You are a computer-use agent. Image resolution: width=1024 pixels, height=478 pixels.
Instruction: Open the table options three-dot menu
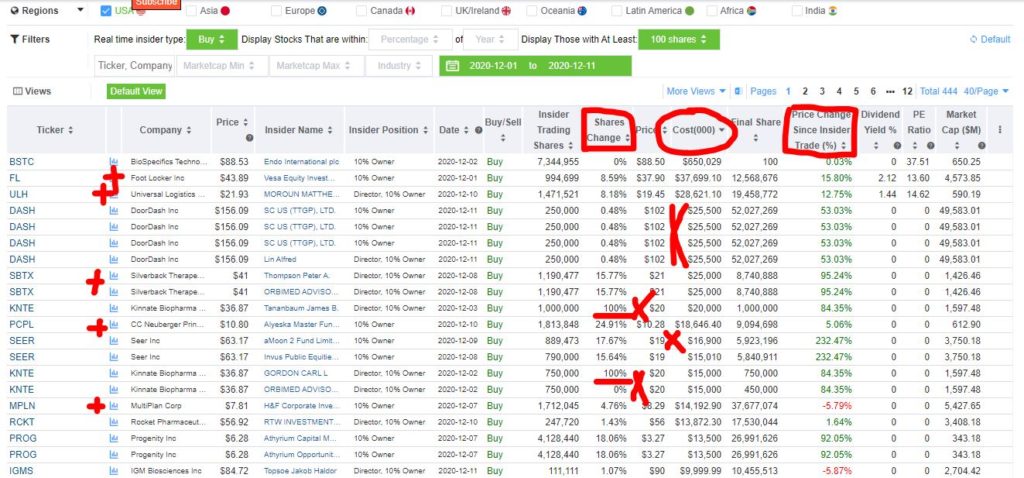pyautogui.click(x=1000, y=130)
